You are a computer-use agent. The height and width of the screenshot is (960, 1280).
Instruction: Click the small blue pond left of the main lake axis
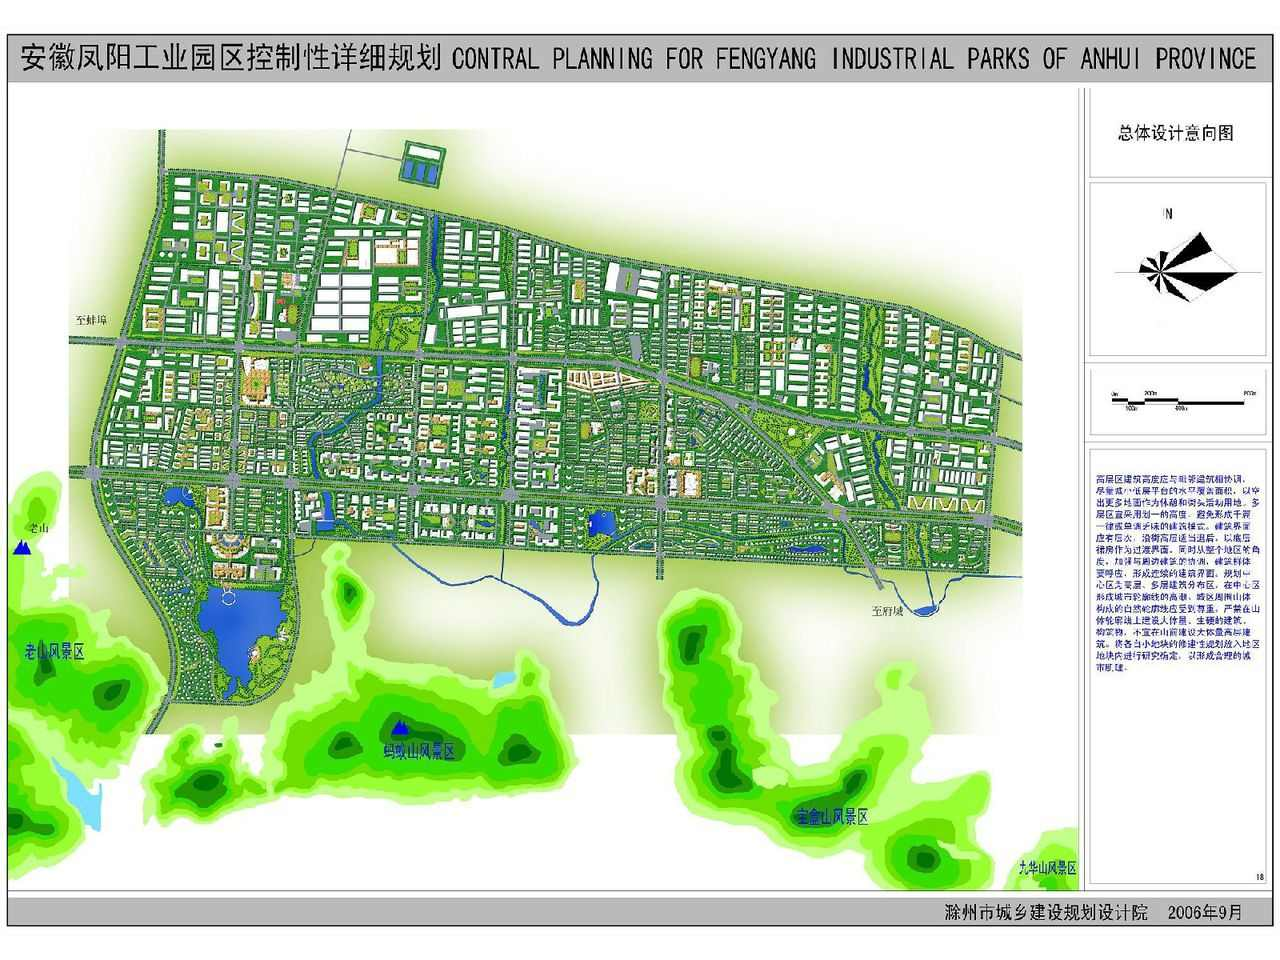pos(182,496)
